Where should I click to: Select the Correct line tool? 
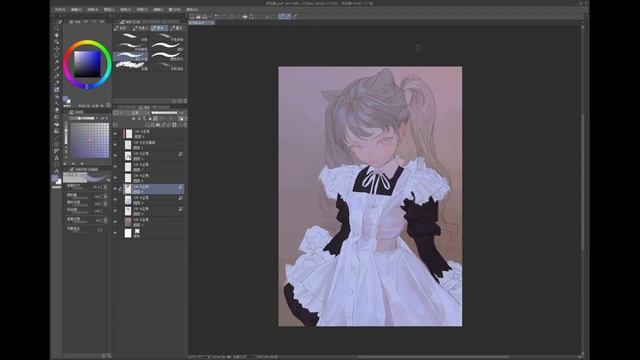[x=57, y=171]
